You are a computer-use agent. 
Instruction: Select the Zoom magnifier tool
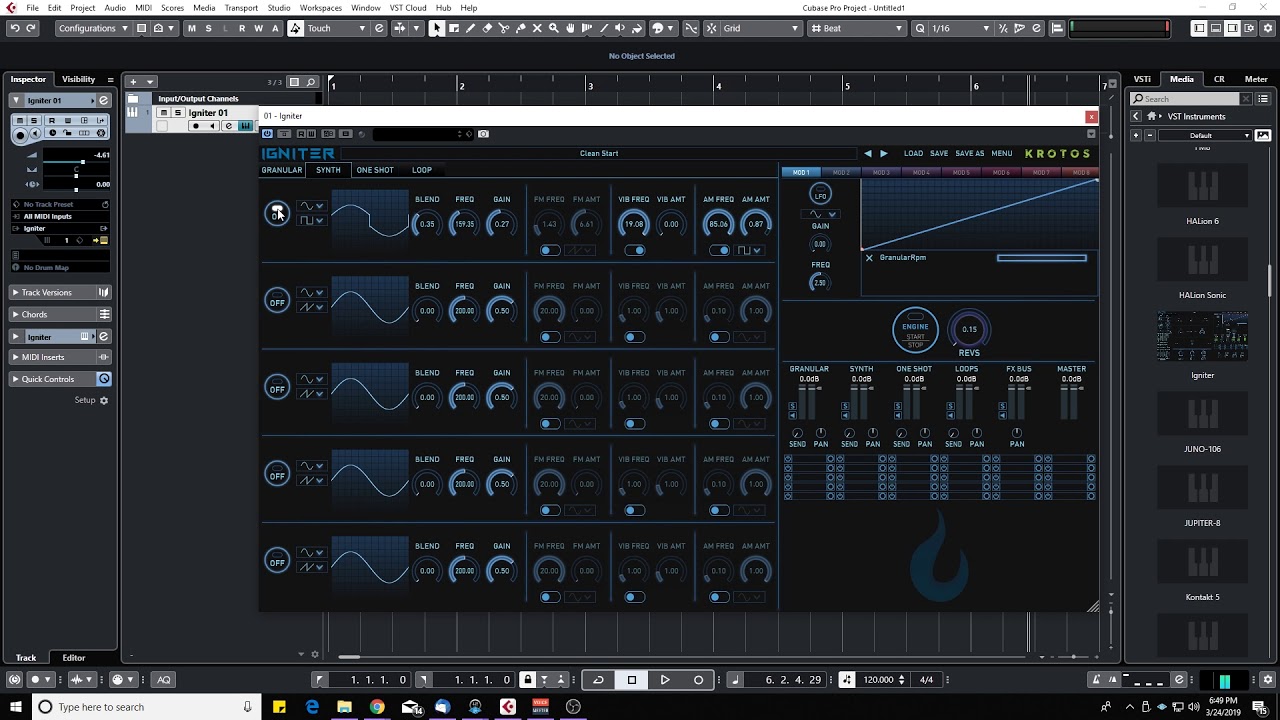(554, 28)
